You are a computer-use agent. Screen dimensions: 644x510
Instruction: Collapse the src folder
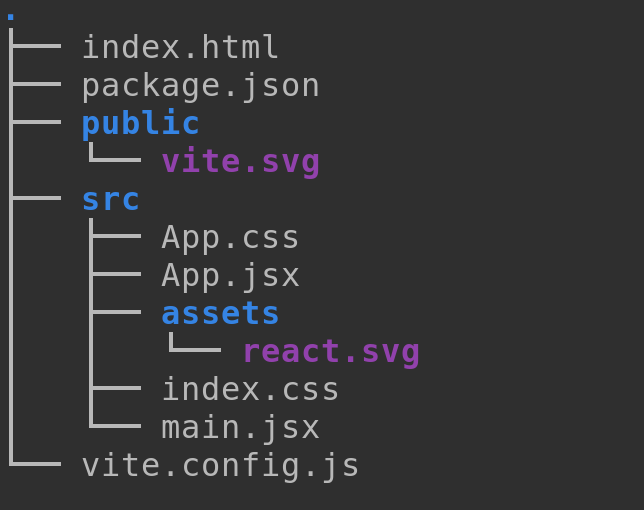[110, 200]
